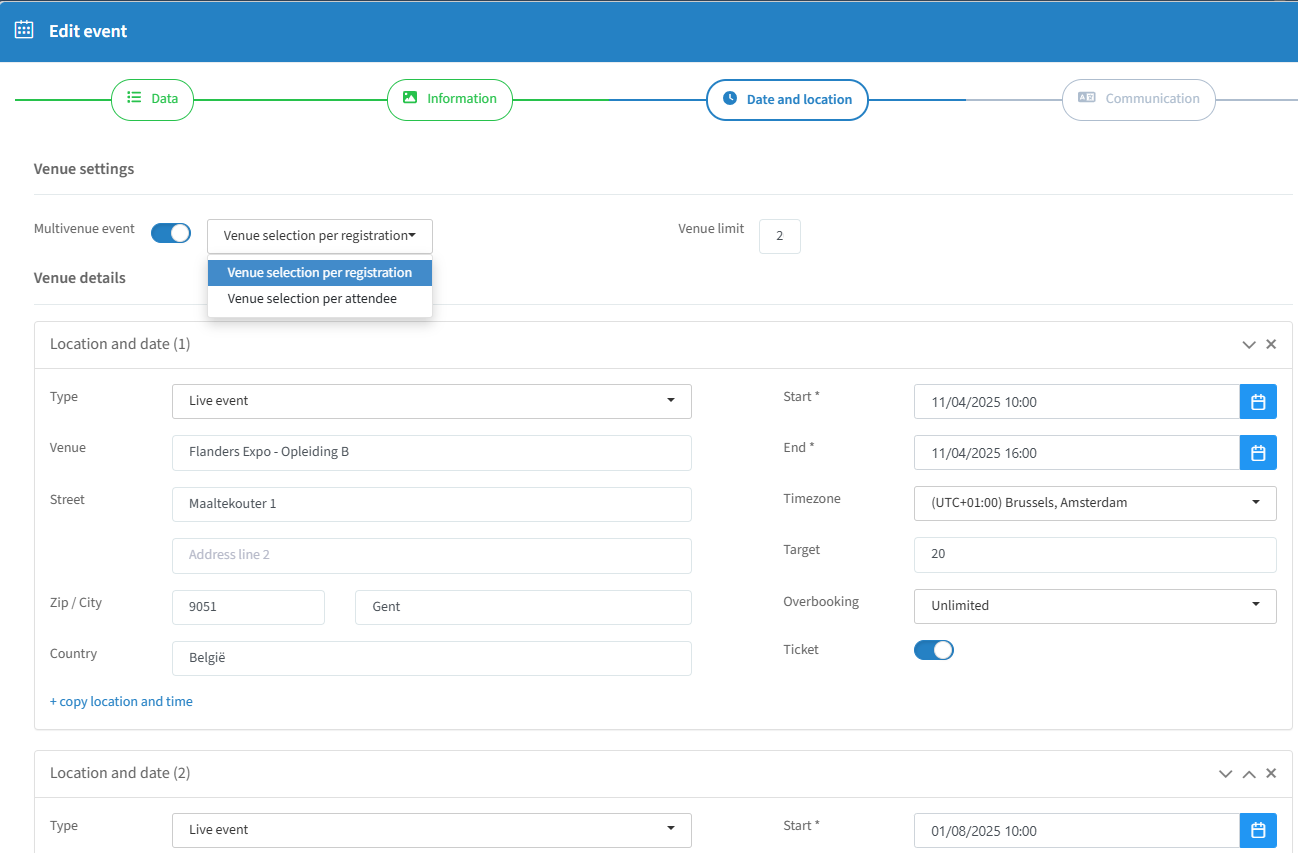Move Location and date (2) down
The image size is (1298, 853).
(x=1226, y=773)
